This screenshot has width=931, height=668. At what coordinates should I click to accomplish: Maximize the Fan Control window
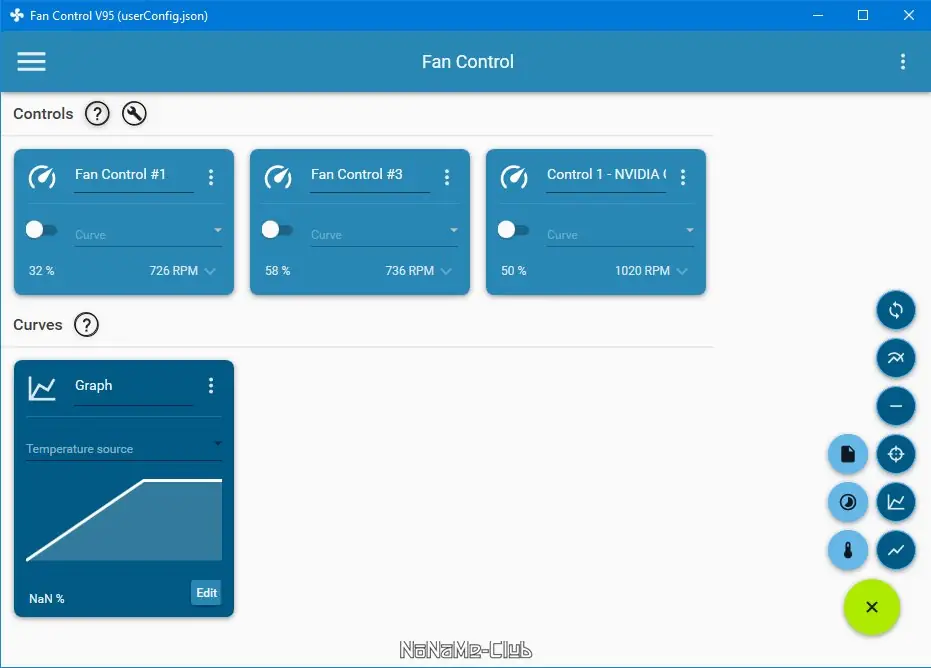pyautogui.click(x=863, y=15)
